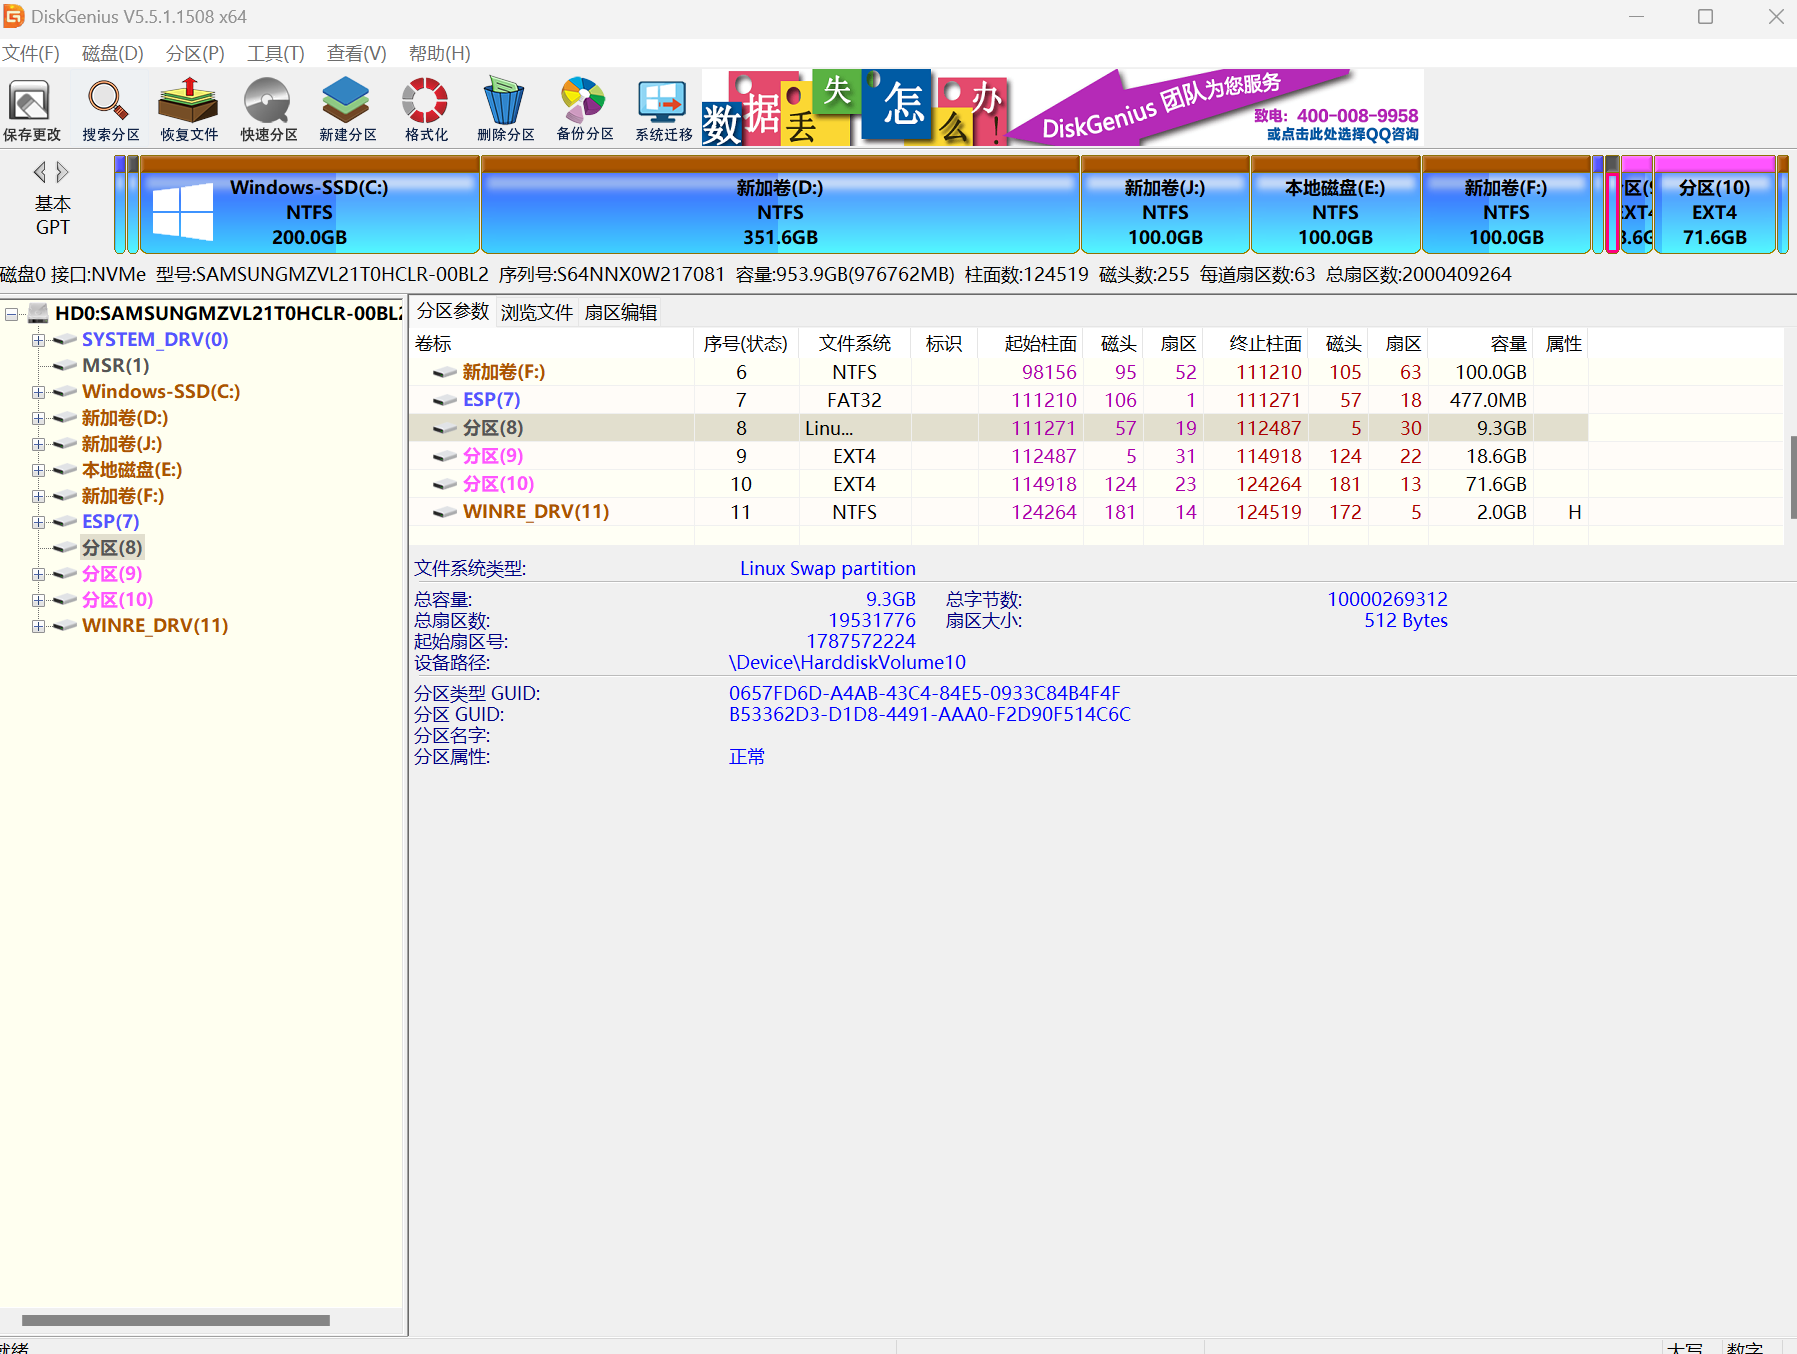Expand Windows-SSD(C:) tree node
Viewport: 1797px width, 1354px height.
coord(38,392)
